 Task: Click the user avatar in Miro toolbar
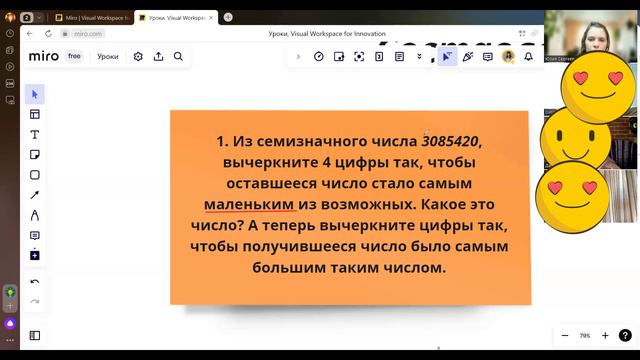pos(508,56)
